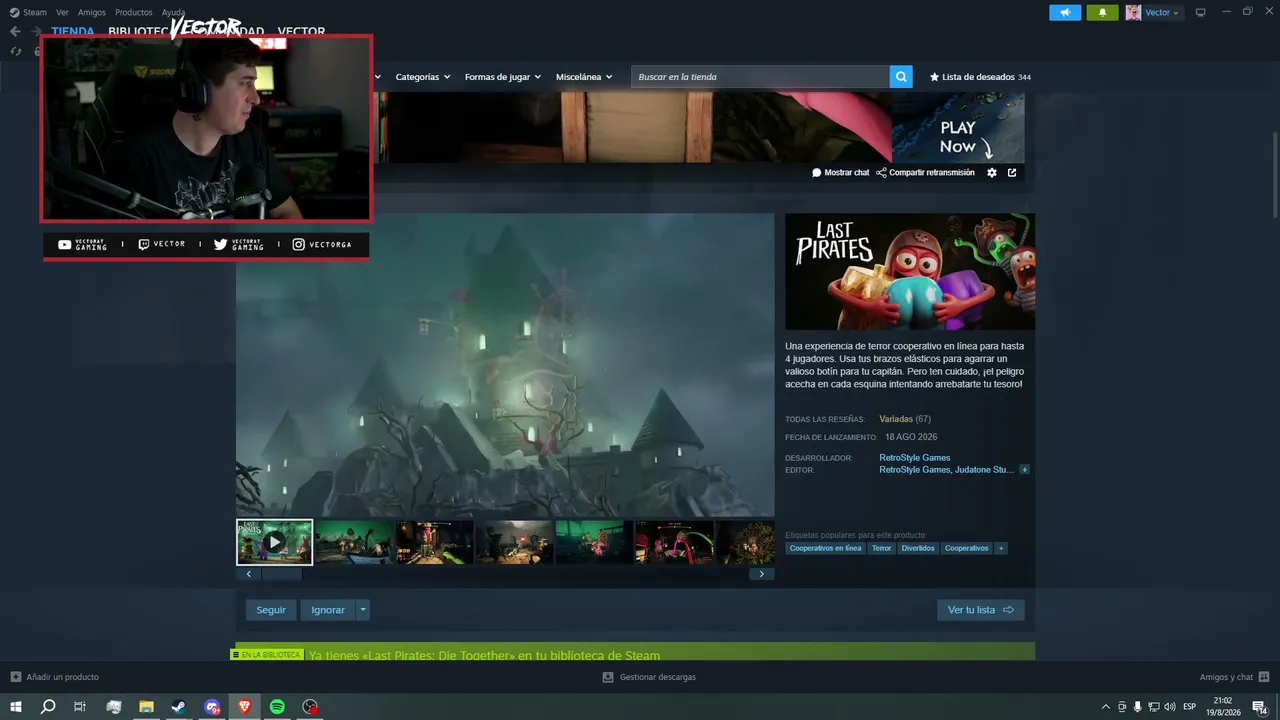This screenshot has width=1280, height=720.
Task: Click Añadir un producto
Action: [55, 677]
